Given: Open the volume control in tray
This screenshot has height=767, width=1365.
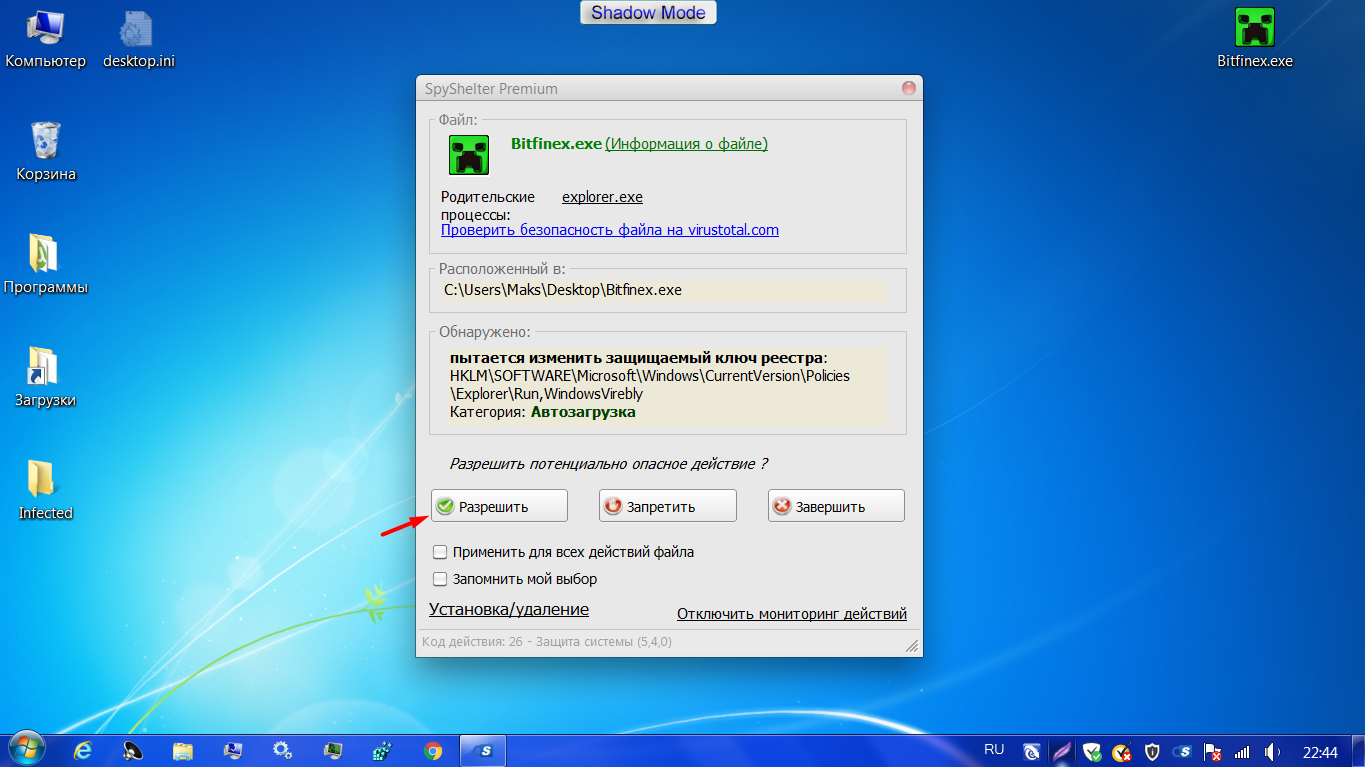Looking at the screenshot, I should click(x=1273, y=752).
